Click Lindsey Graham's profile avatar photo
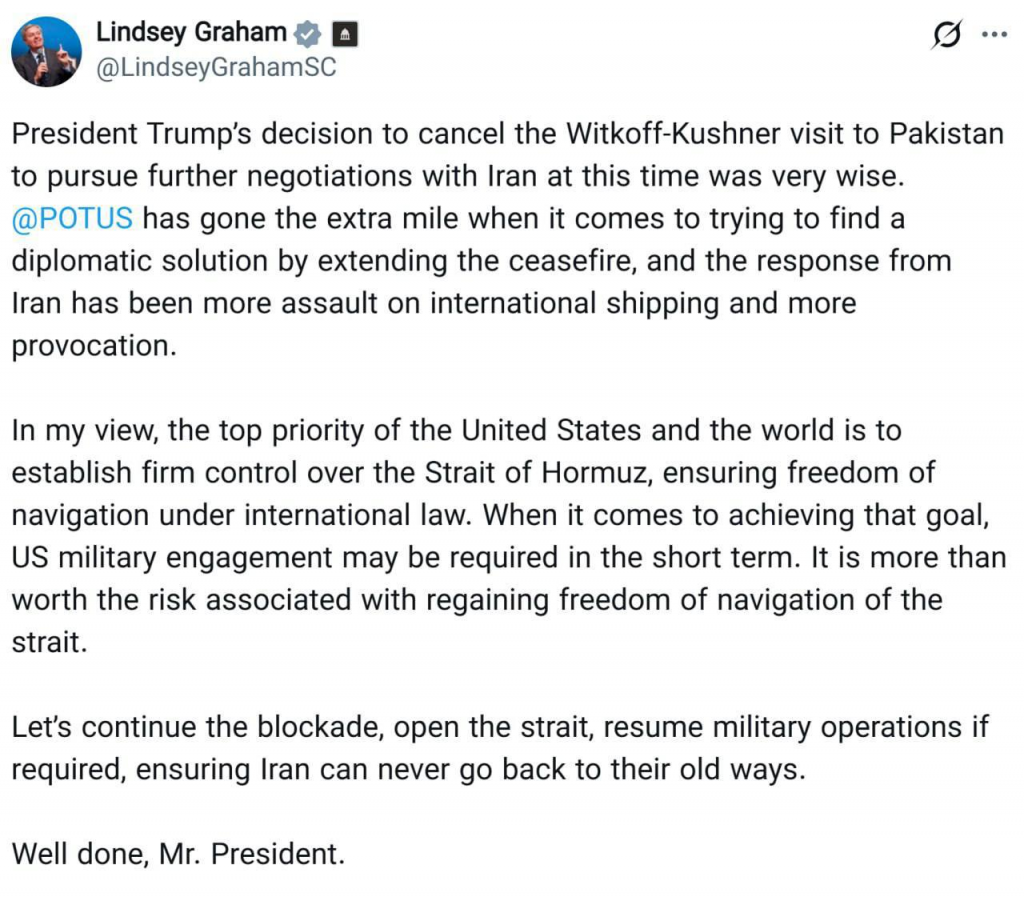 (46, 52)
